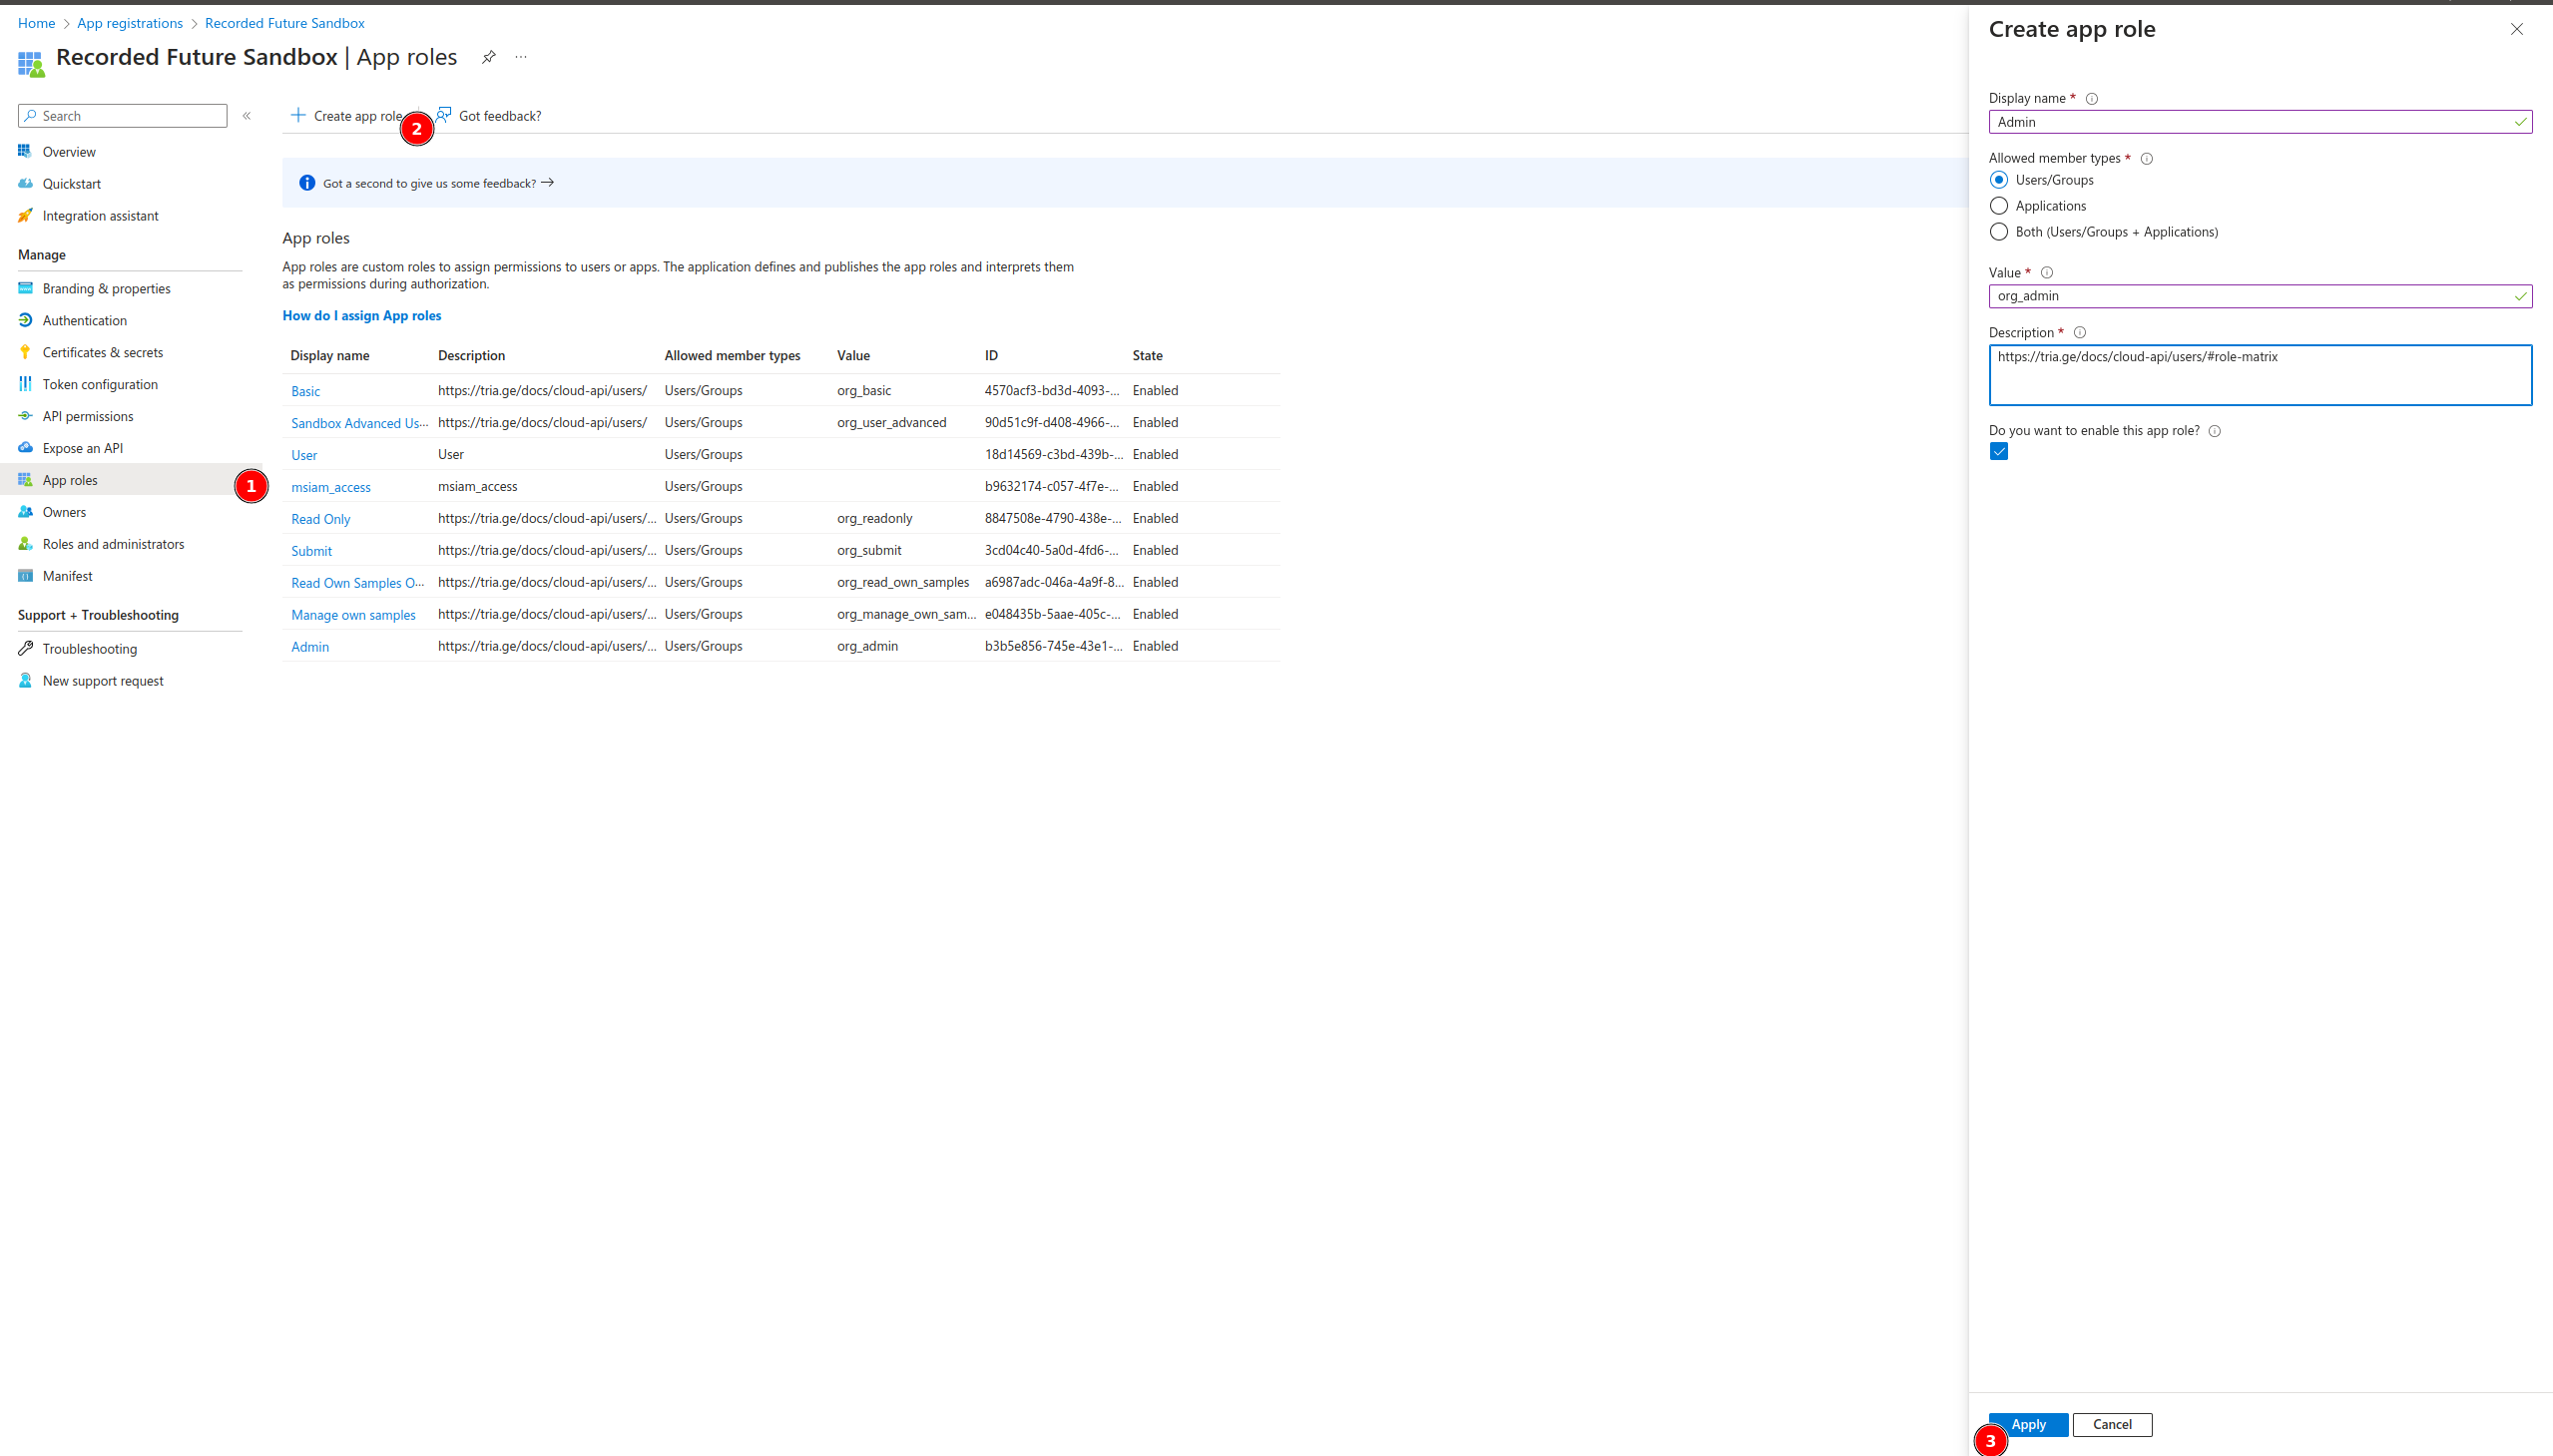Click the How do I assign App roles link

[361, 316]
